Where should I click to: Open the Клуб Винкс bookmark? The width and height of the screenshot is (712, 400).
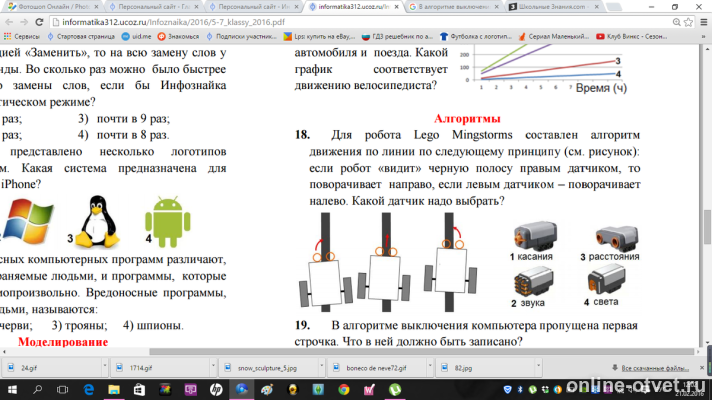(631, 36)
